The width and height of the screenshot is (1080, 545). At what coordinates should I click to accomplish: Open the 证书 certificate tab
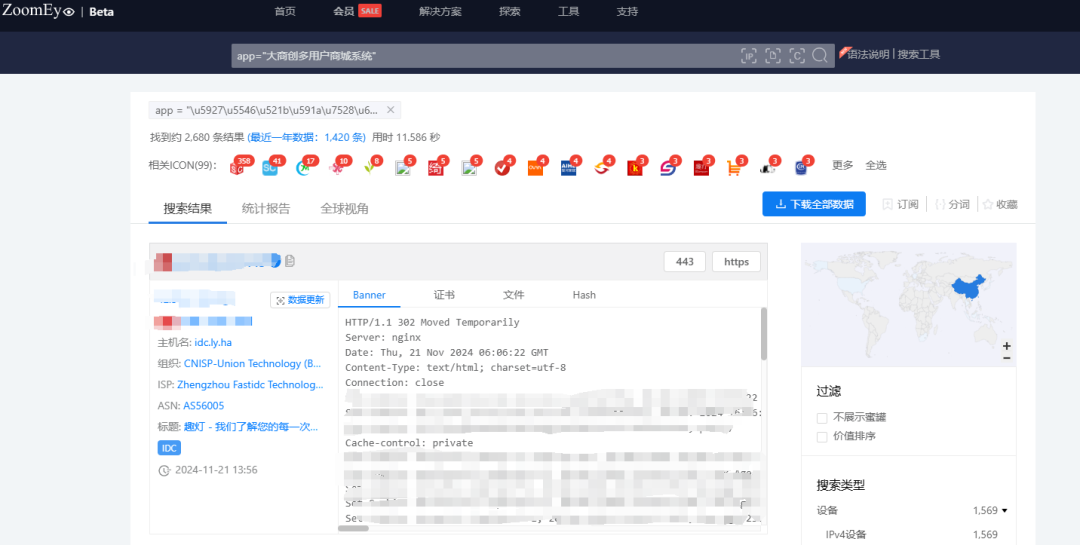[x=444, y=295]
